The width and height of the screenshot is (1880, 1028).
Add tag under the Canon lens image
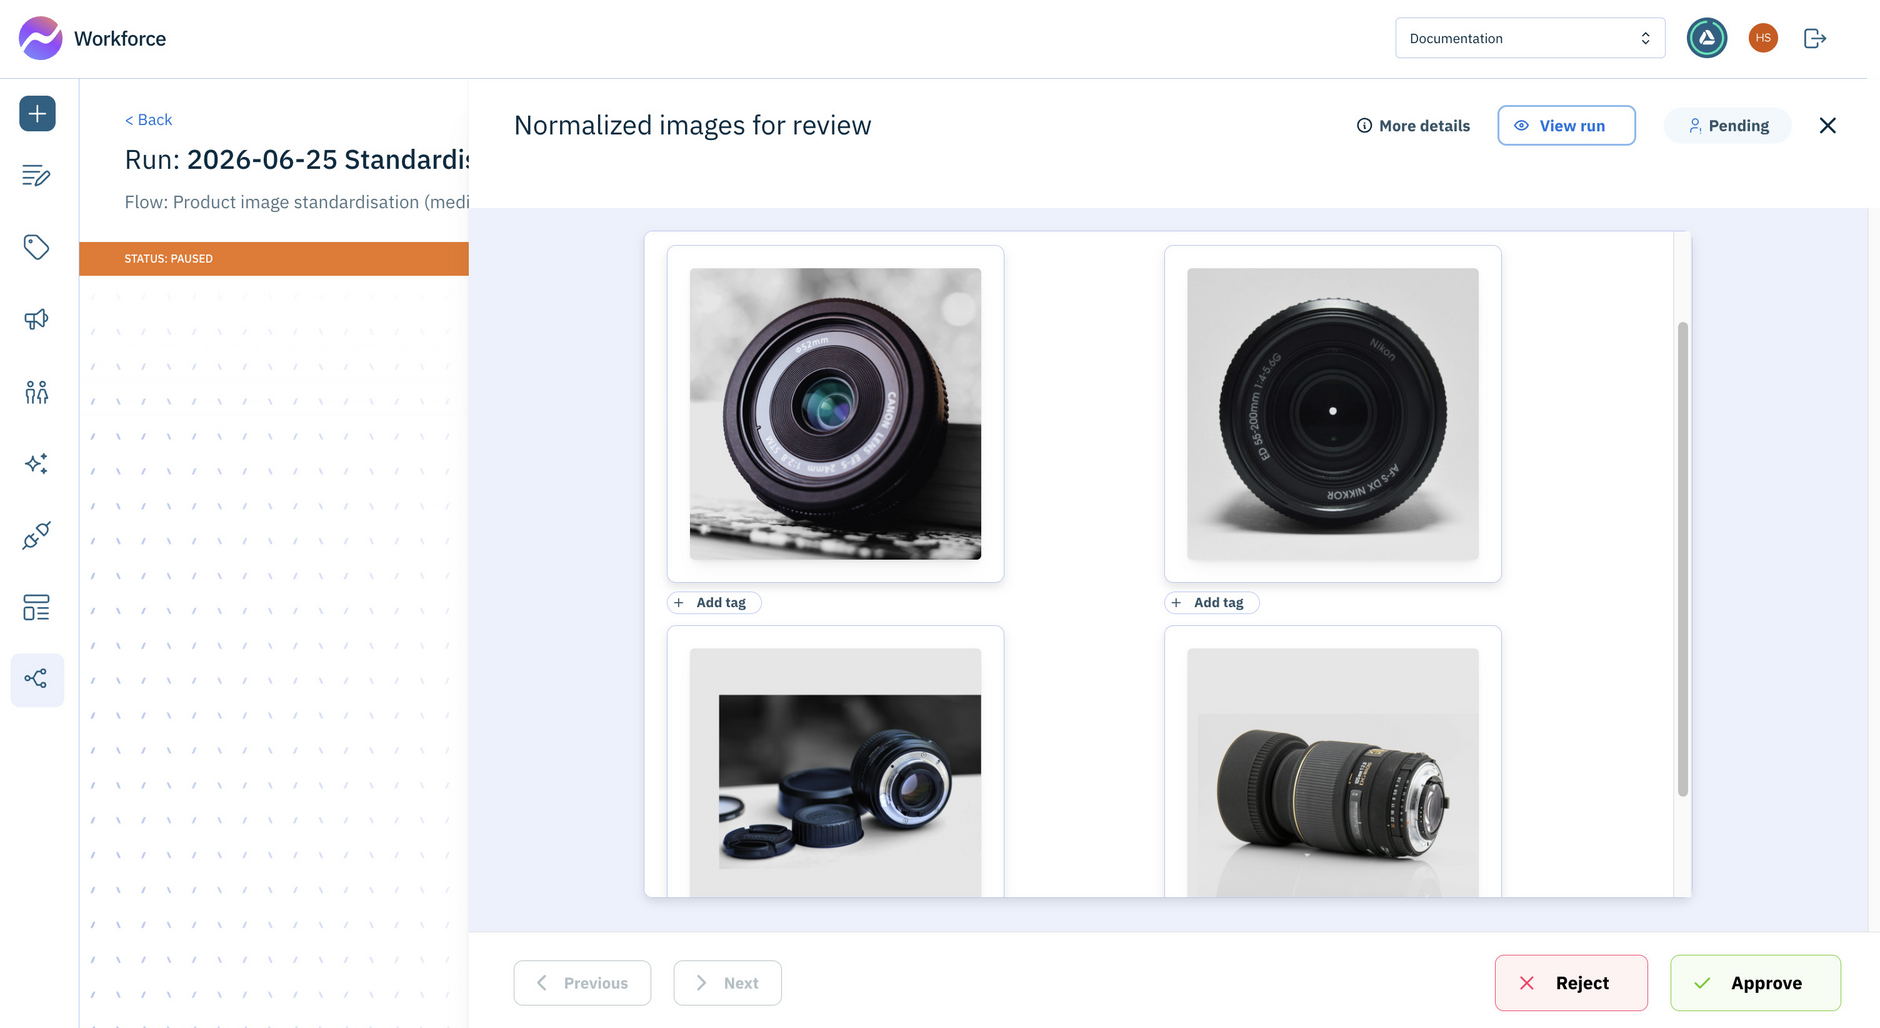click(714, 602)
